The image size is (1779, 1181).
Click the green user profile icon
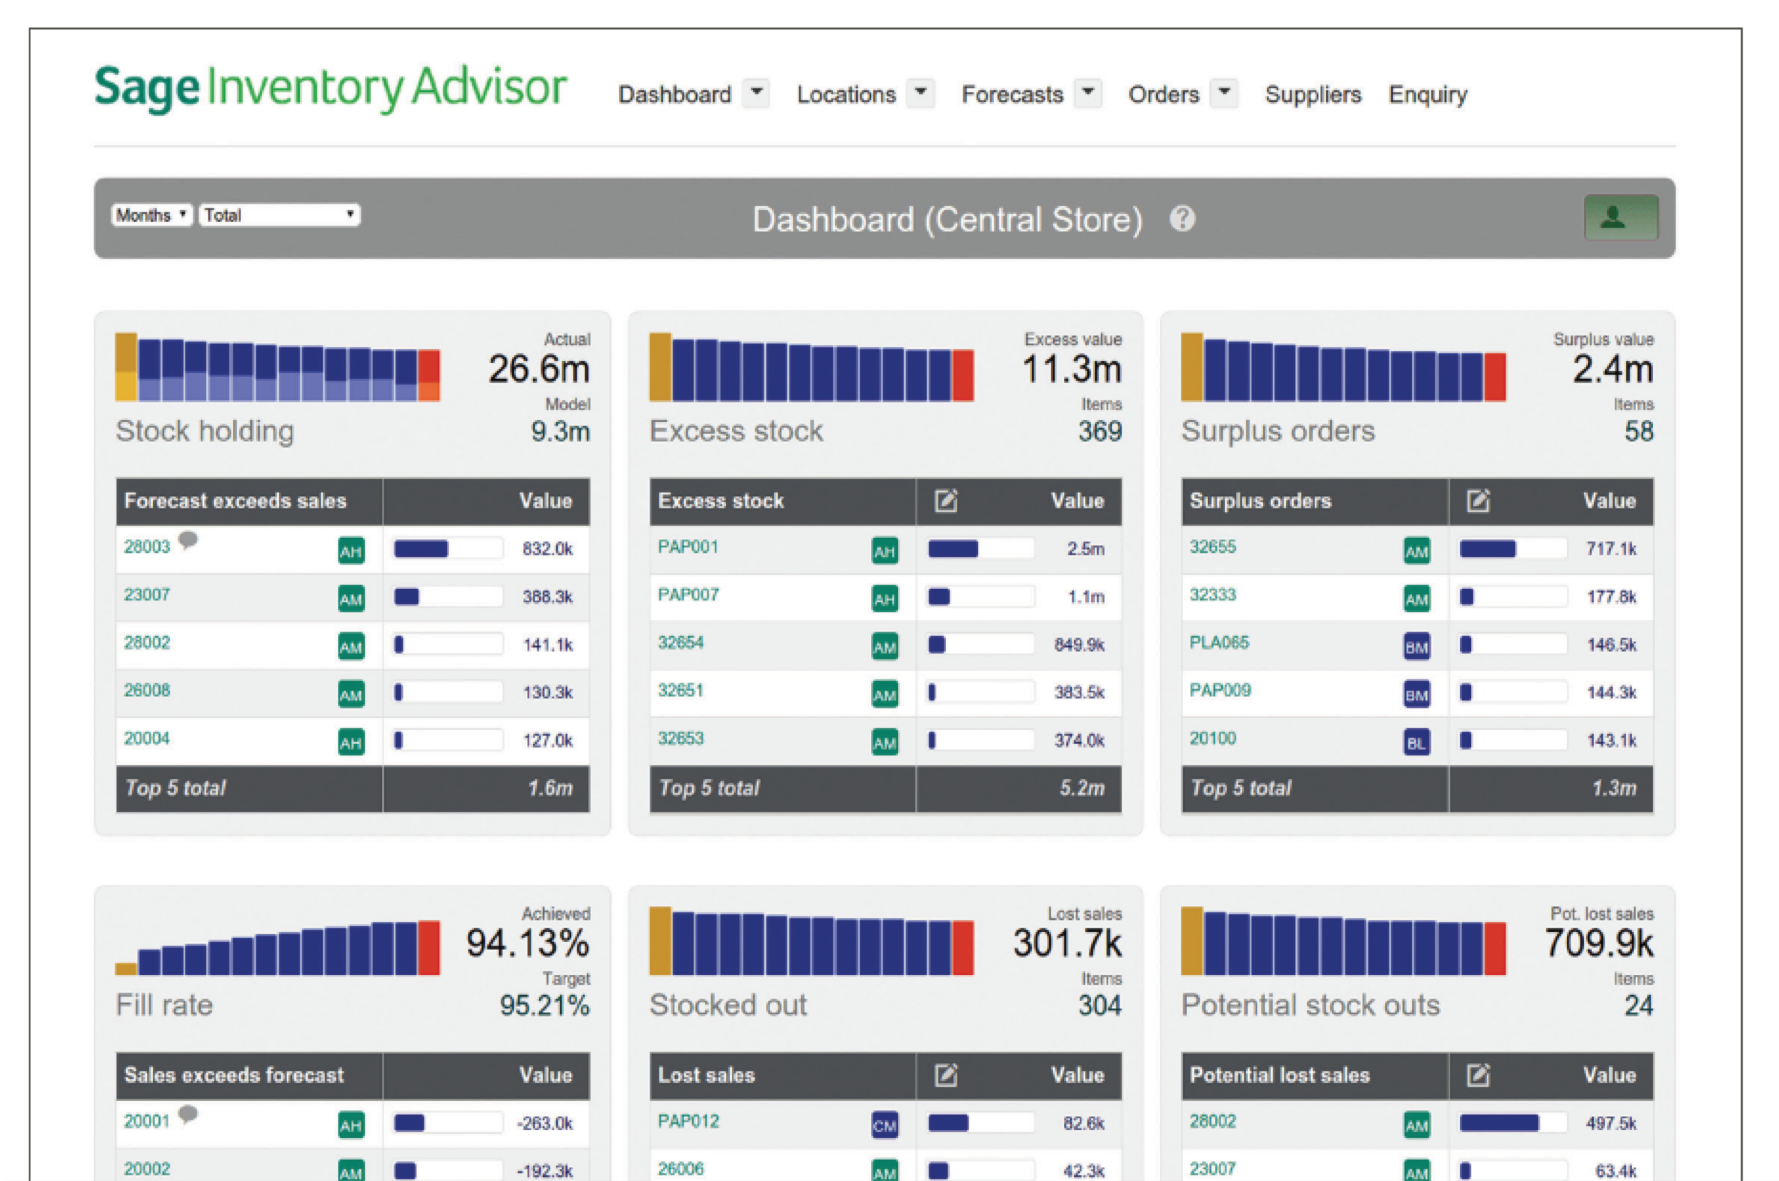click(x=1620, y=218)
